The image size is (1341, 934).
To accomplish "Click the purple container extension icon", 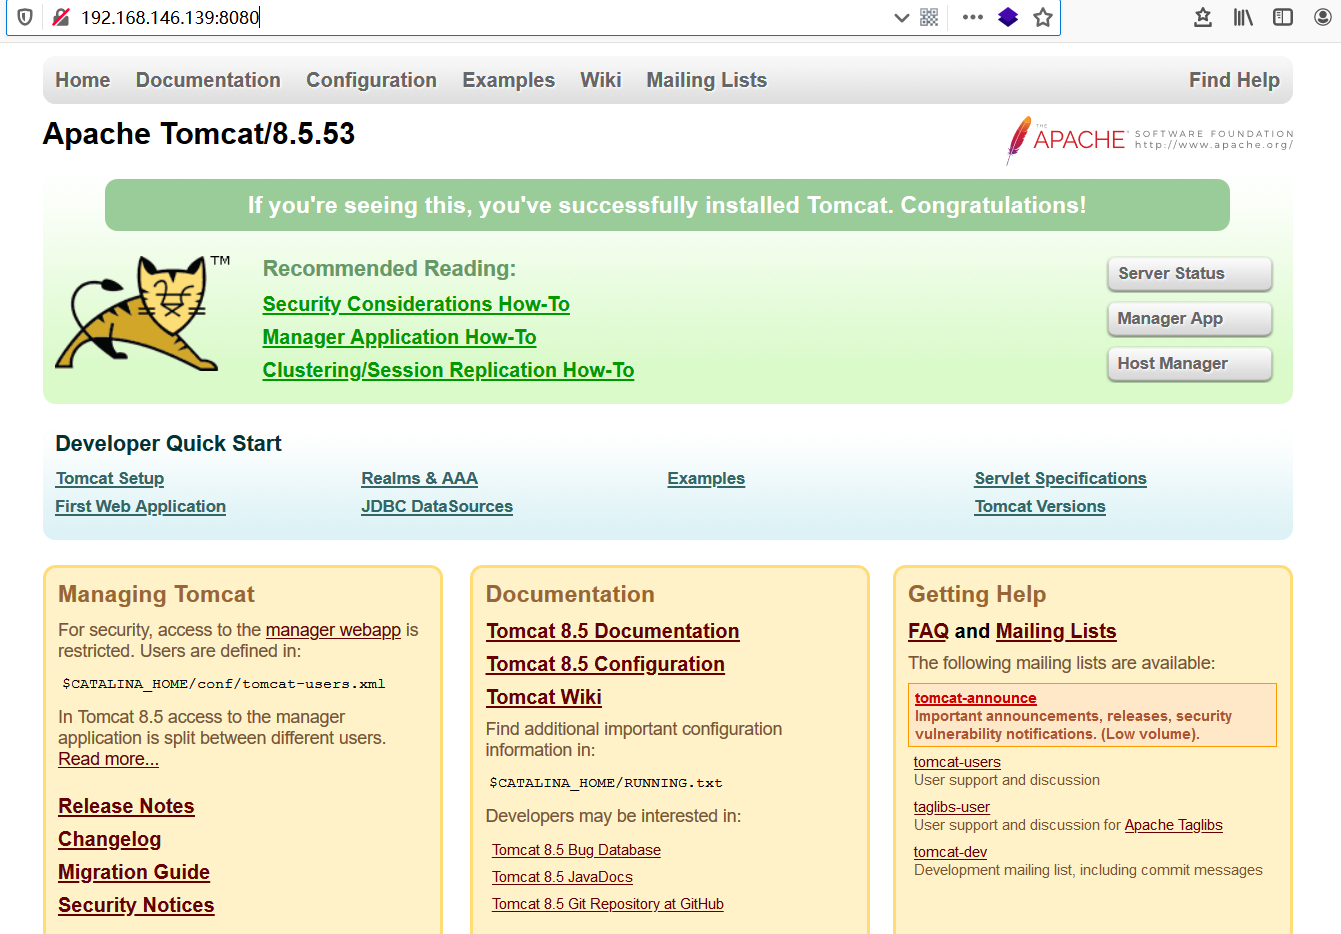I will (x=1008, y=17).
